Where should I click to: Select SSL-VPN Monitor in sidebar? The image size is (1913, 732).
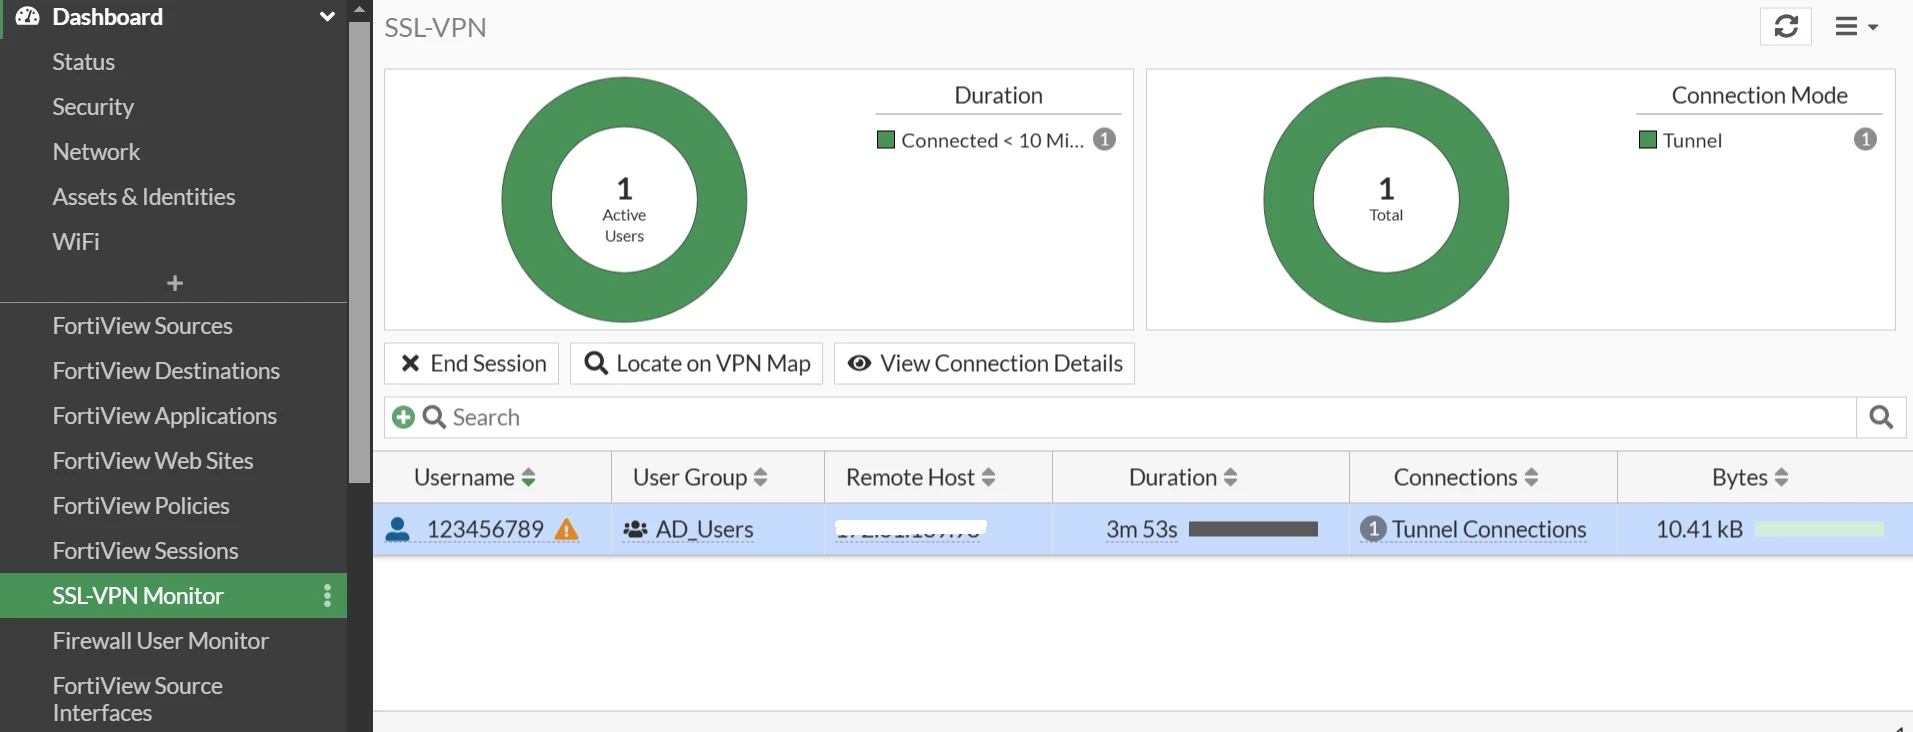[138, 596]
